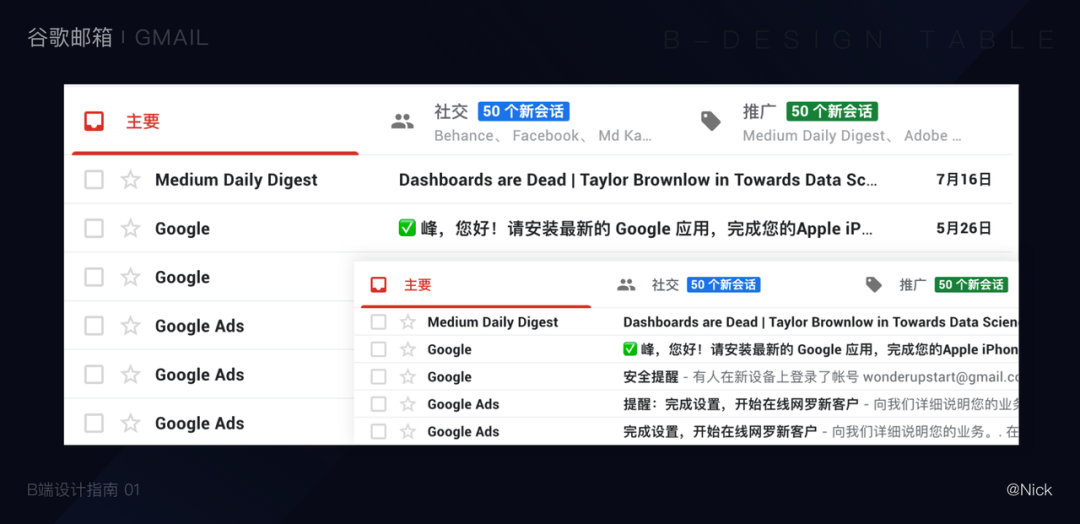Click sender 'Medium Daily Digest' in larger panel
This screenshot has height=524, width=1080.
tap(236, 180)
